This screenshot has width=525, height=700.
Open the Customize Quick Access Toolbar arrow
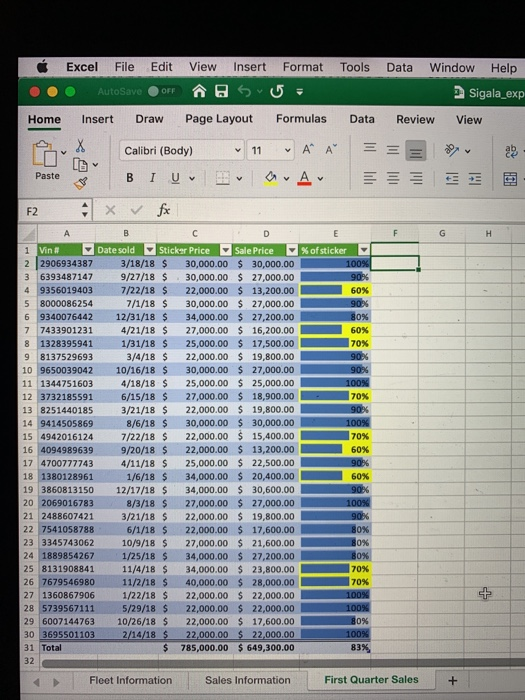coord(300,92)
